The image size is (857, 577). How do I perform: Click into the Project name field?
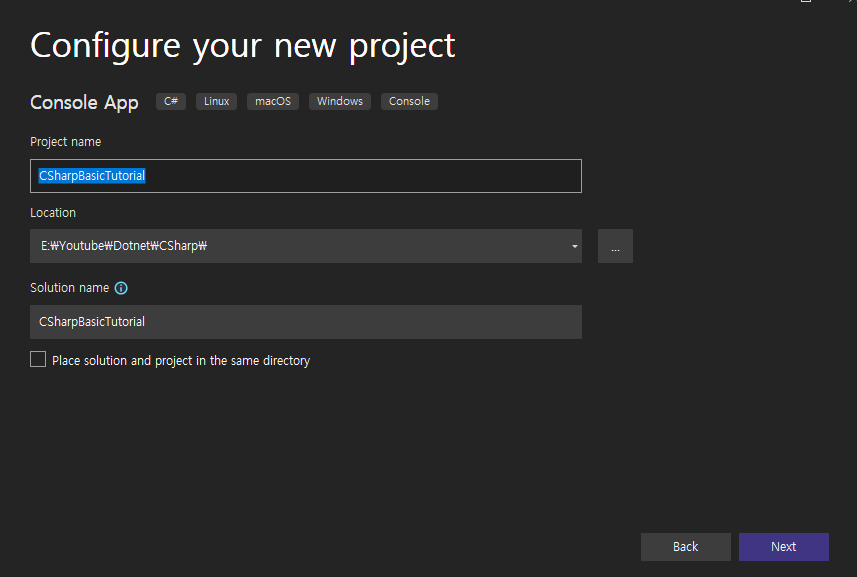(x=306, y=176)
